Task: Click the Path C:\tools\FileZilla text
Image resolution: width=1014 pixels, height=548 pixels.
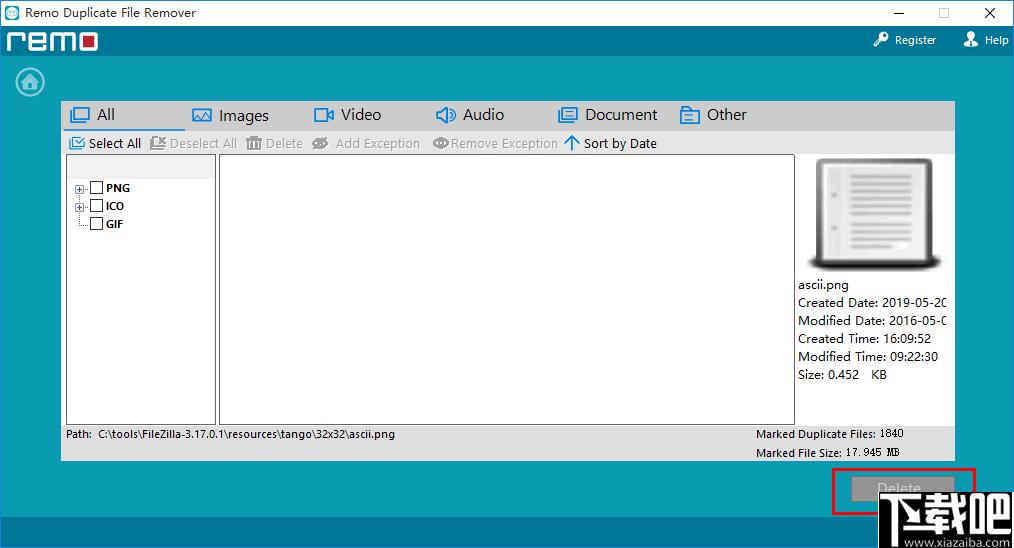Action: click(230, 434)
